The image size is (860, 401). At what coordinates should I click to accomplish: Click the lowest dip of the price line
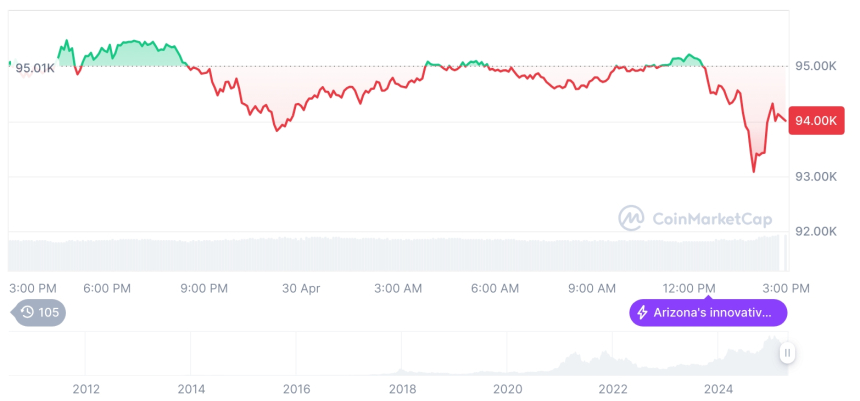pyautogui.click(x=753, y=171)
